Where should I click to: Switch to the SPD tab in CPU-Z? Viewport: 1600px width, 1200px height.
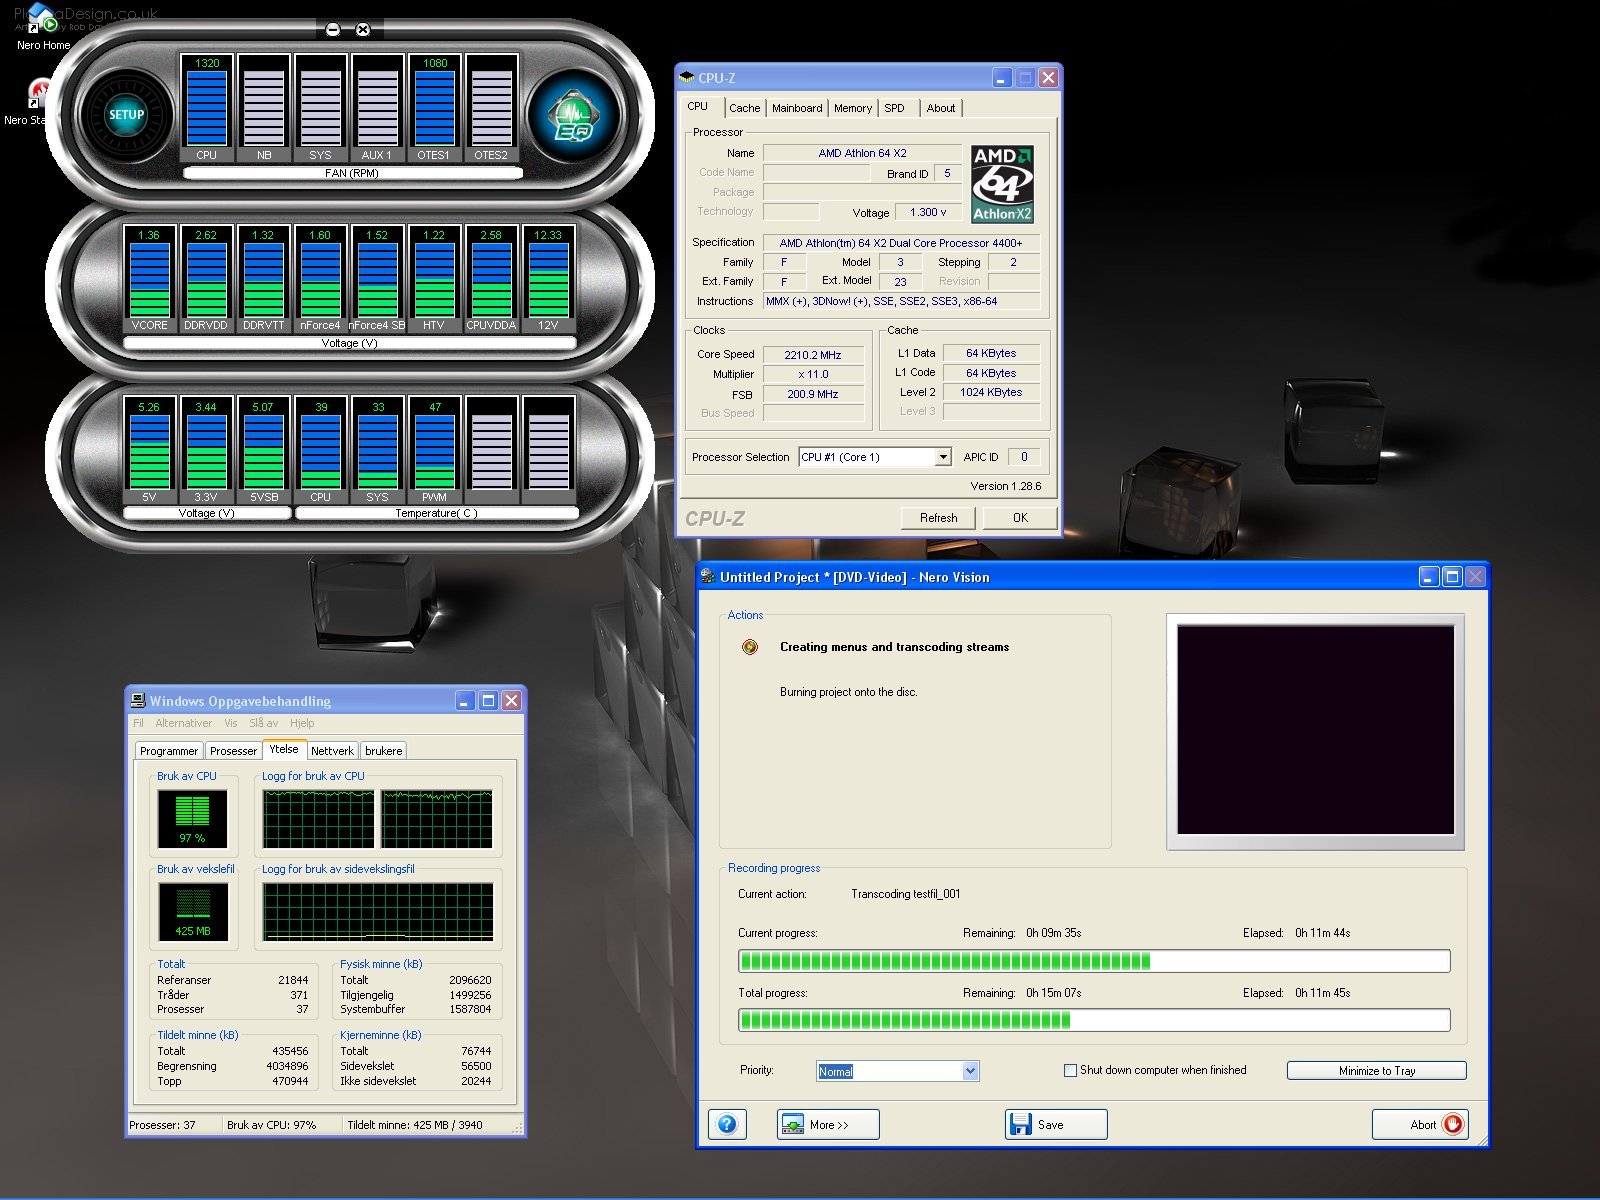pos(895,108)
